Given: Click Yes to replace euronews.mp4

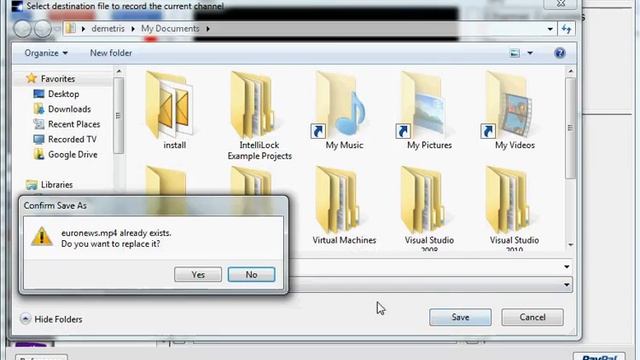Looking at the screenshot, I should 198,275.
